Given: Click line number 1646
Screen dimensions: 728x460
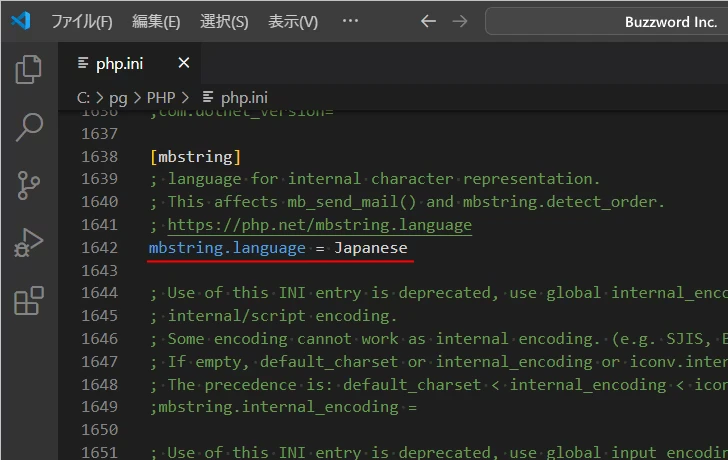Looking at the screenshot, I should coord(99,339).
